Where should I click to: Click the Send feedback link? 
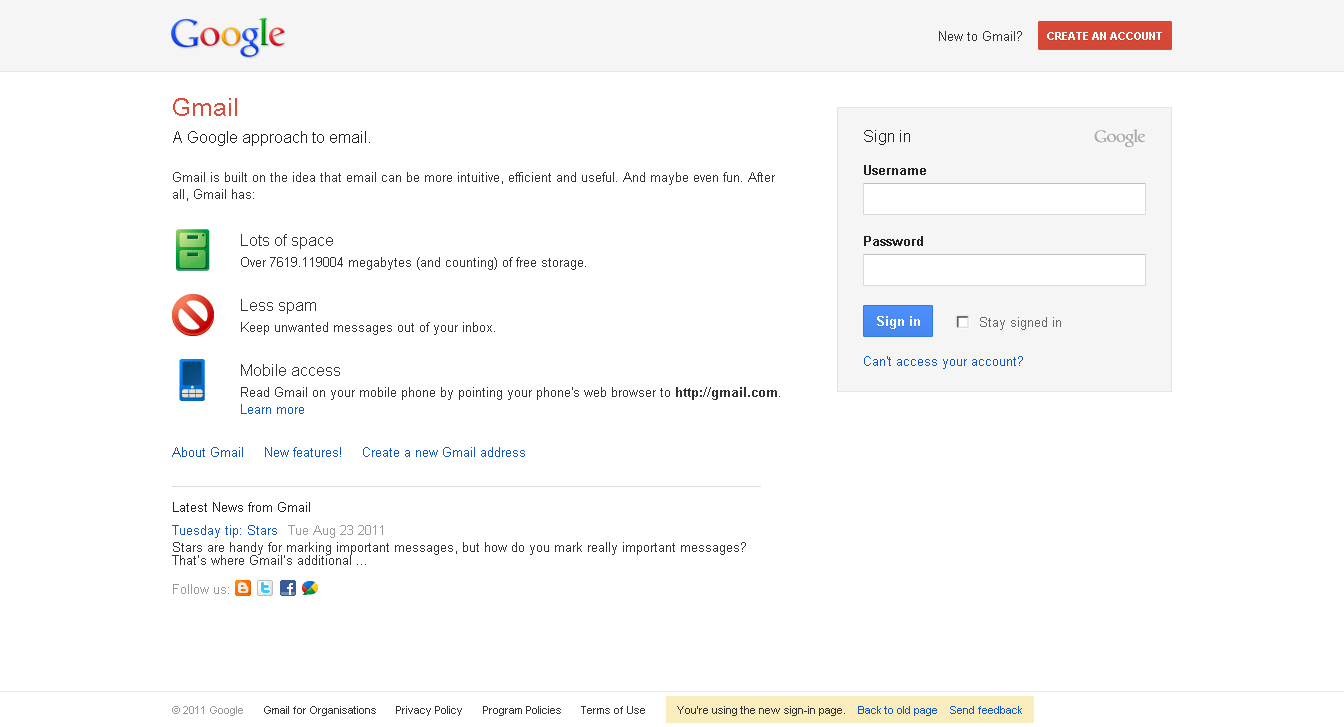(x=986, y=711)
